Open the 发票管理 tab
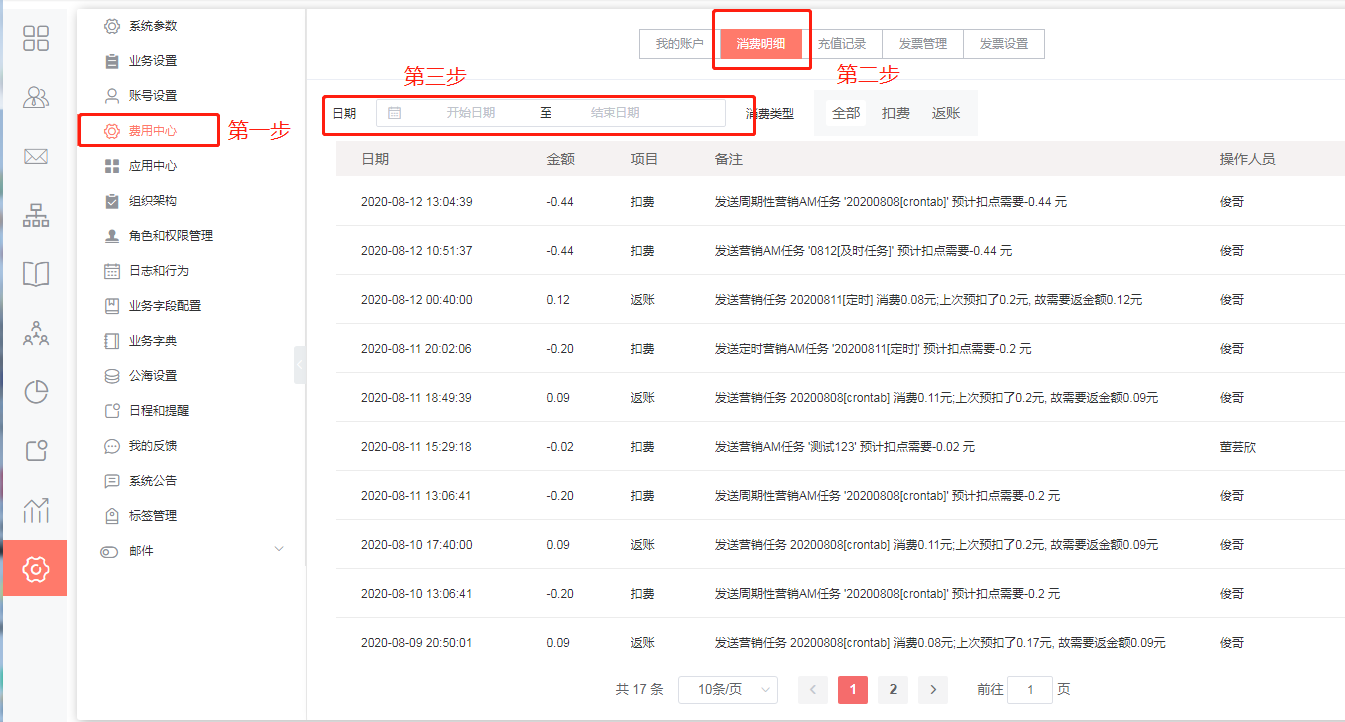 (x=923, y=44)
